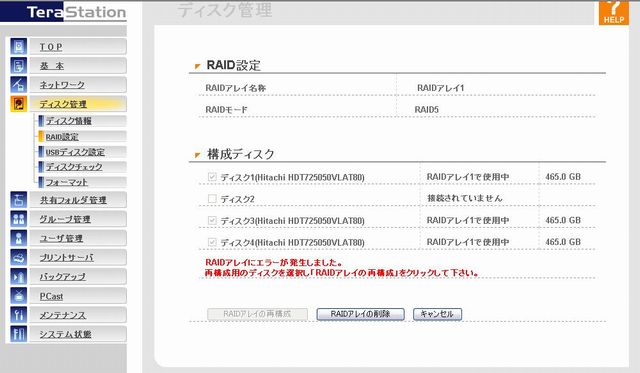
Task: Click the 接続されていません status text
Action: point(464,198)
